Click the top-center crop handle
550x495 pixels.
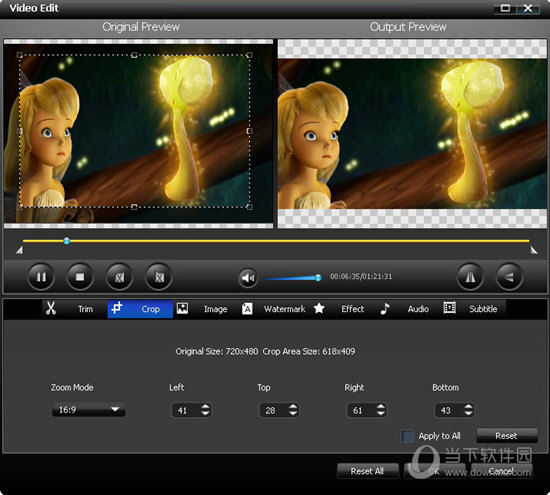pyautogui.click(x=134, y=55)
